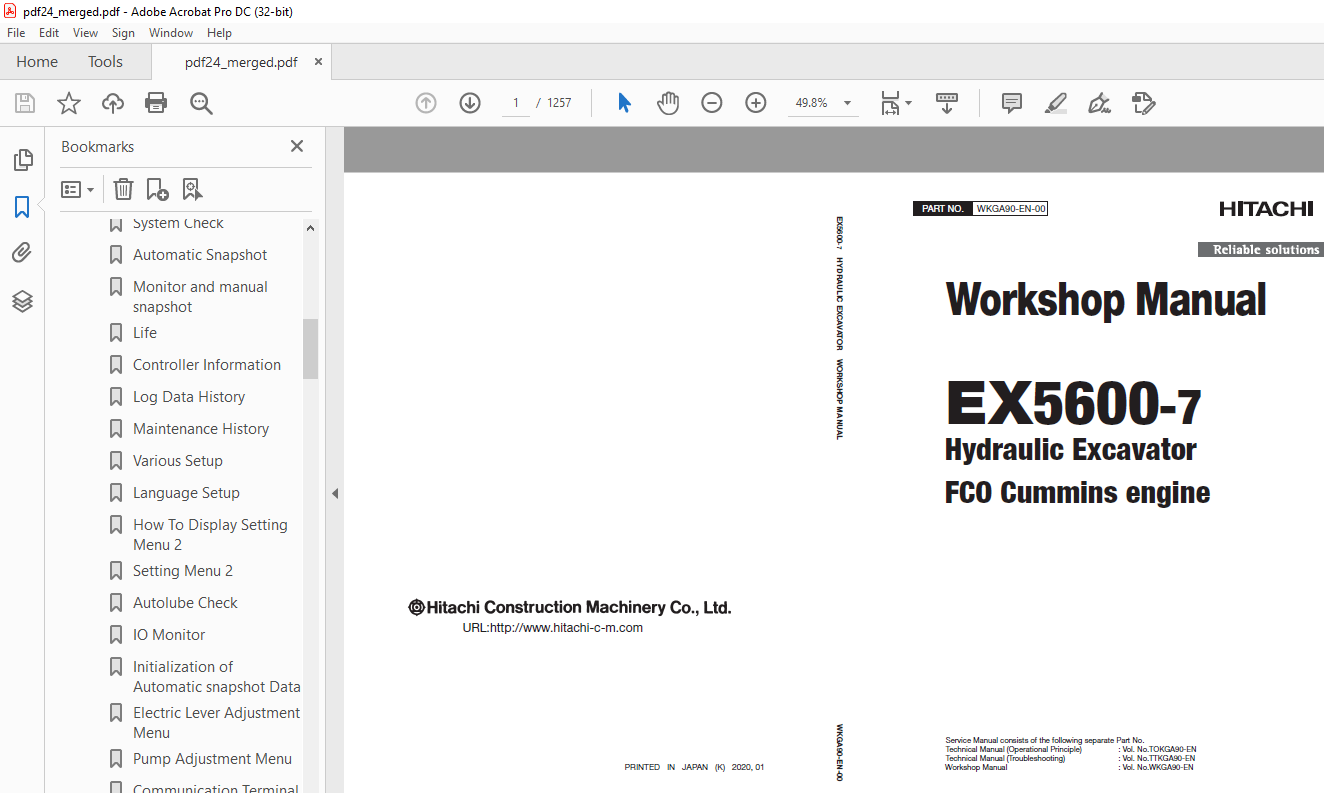The width and height of the screenshot is (1324, 793).
Task: Open the Sign menu
Action: pos(123,33)
